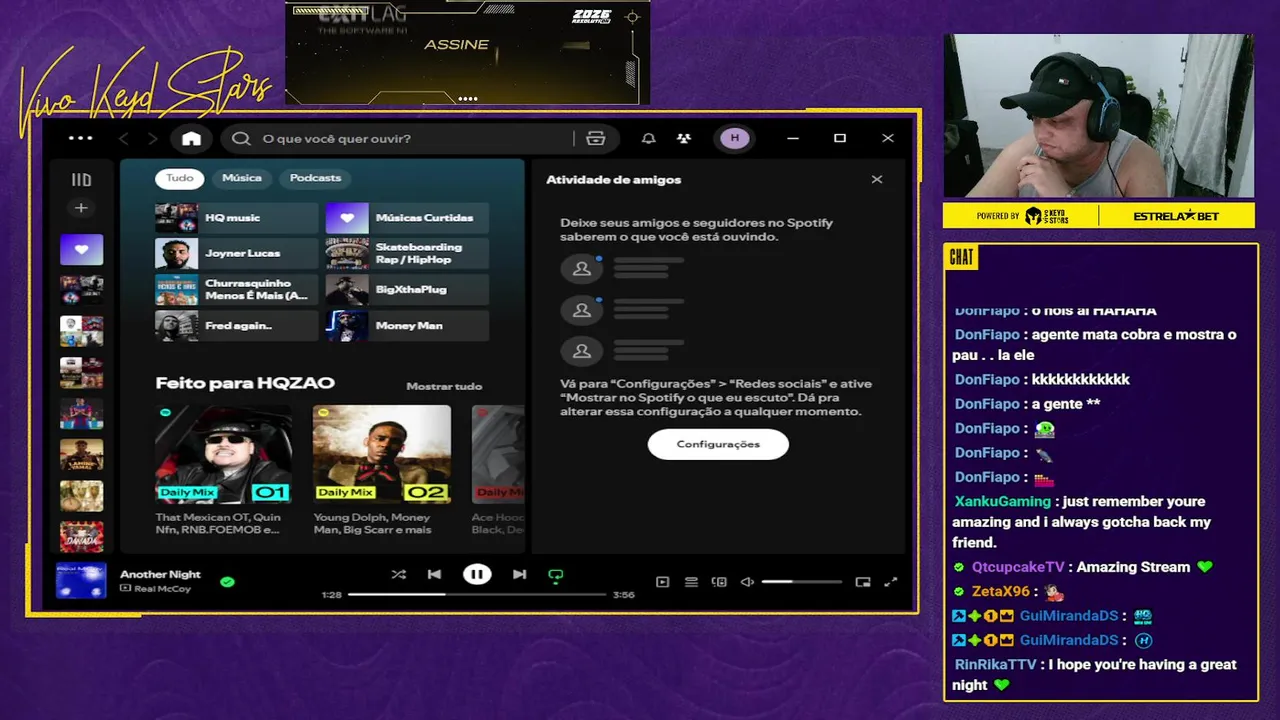Open Spotify Home

tap(191, 138)
